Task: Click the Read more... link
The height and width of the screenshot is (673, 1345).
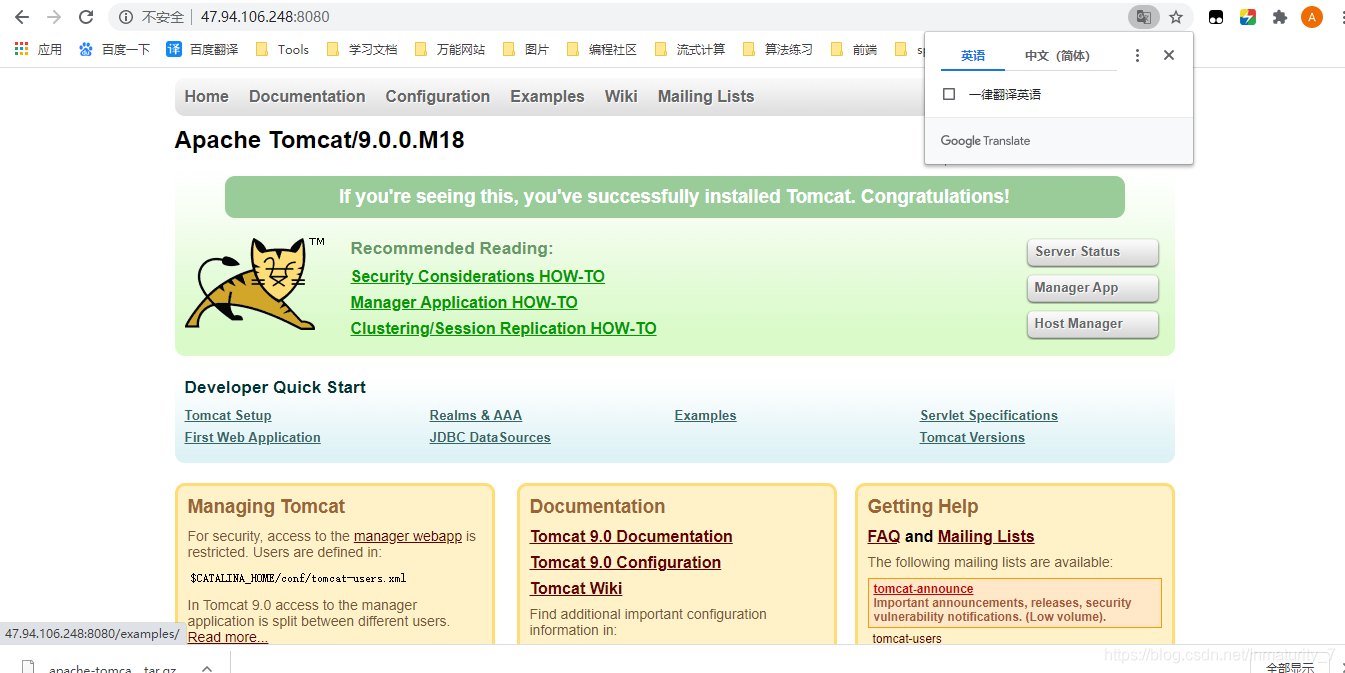Action: [228, 637]
